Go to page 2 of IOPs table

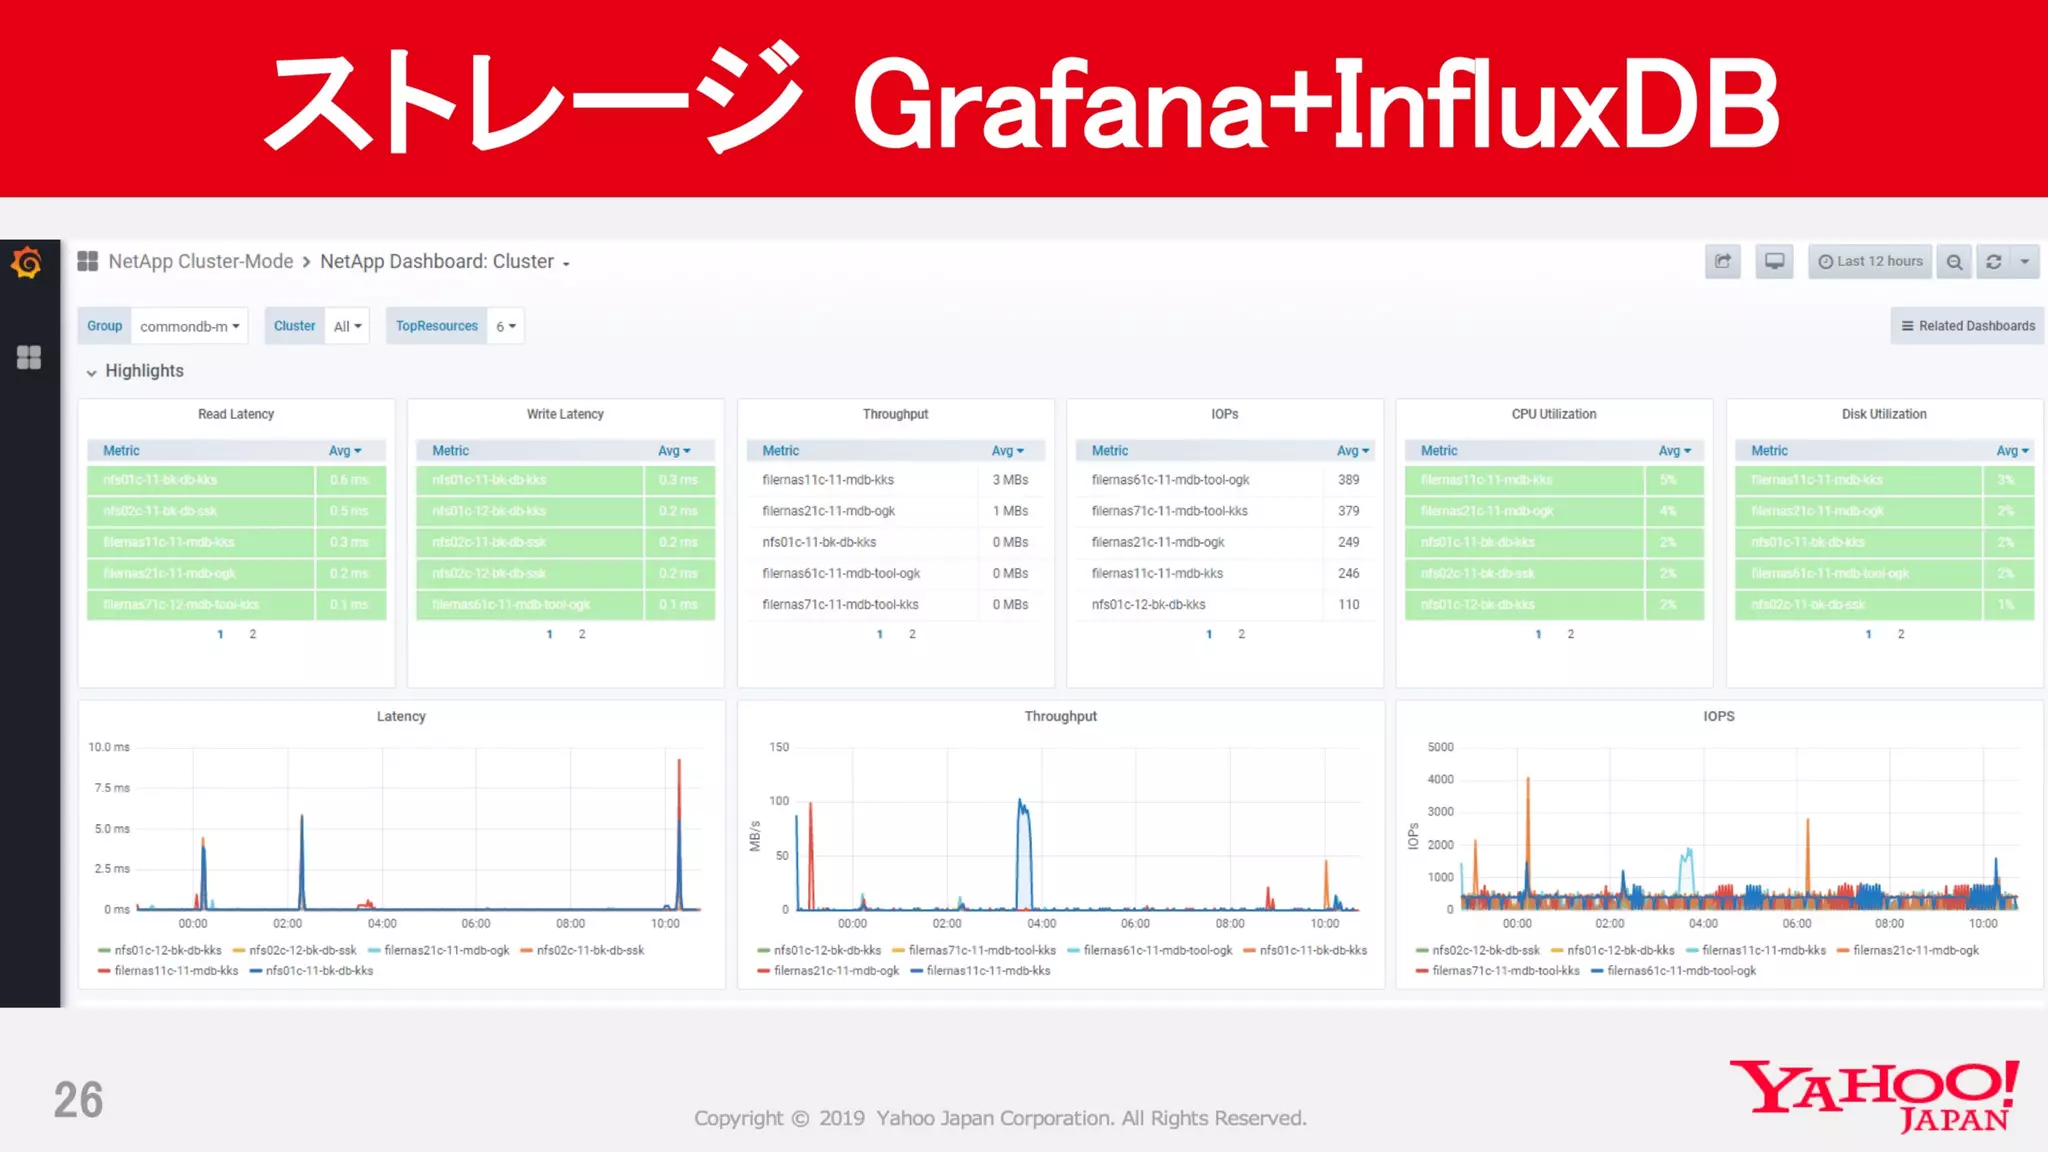1241,634
